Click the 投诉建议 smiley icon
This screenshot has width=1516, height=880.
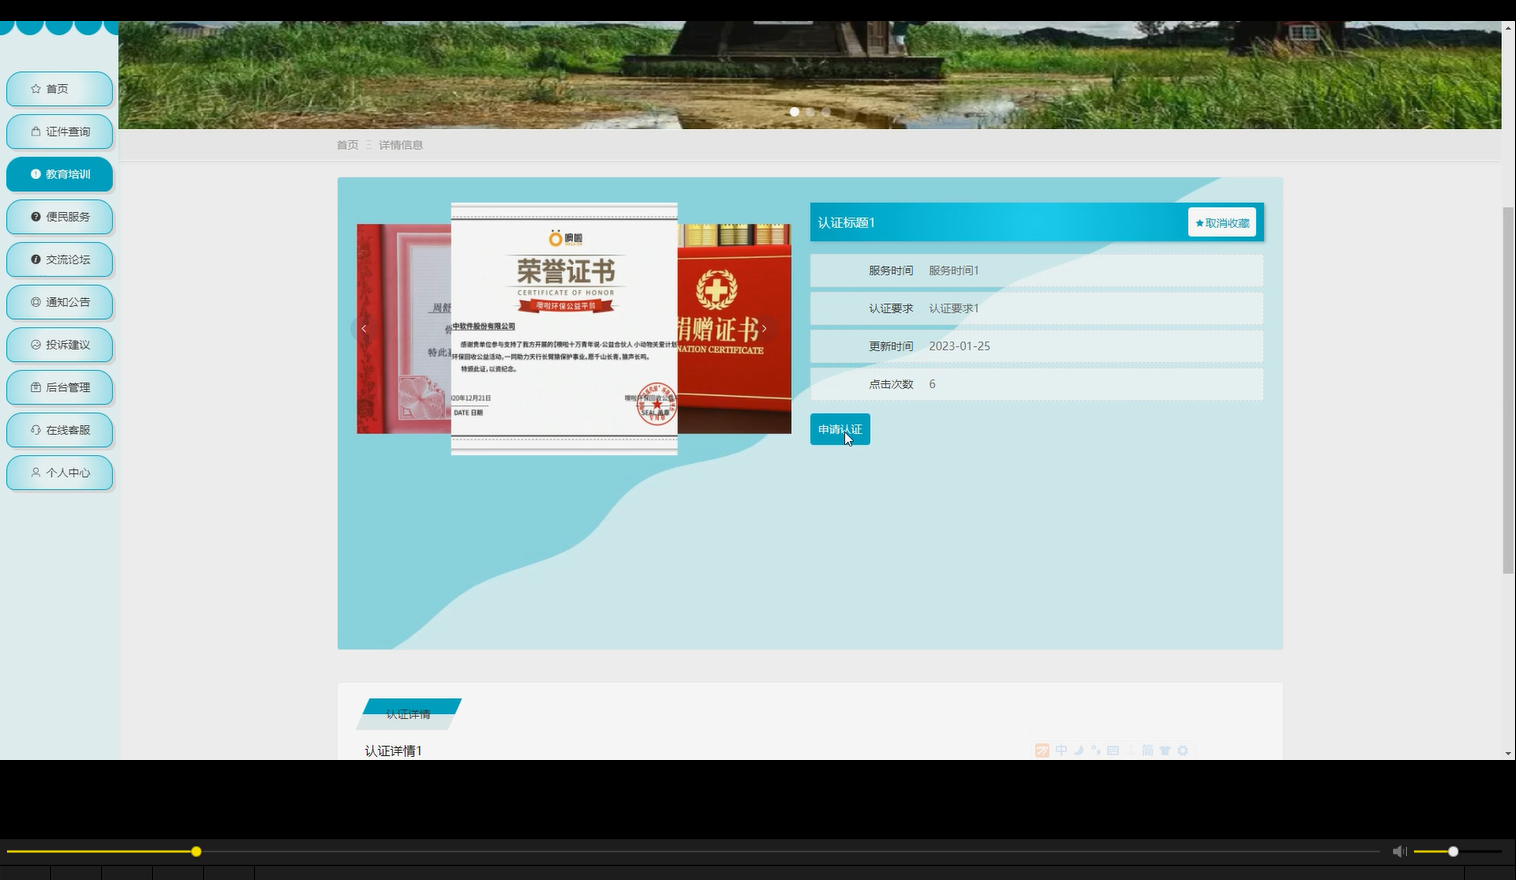click(x=36, y=345)
